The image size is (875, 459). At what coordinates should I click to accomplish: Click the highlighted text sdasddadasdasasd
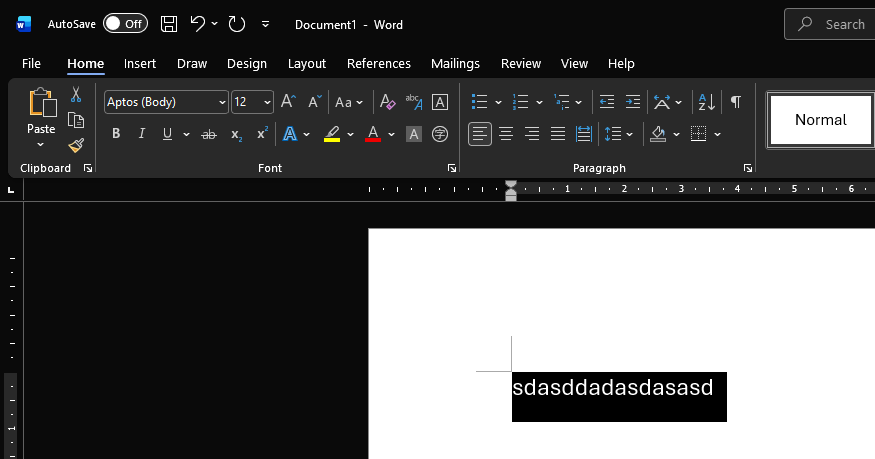pyautogui.click(x=613, y=388)
